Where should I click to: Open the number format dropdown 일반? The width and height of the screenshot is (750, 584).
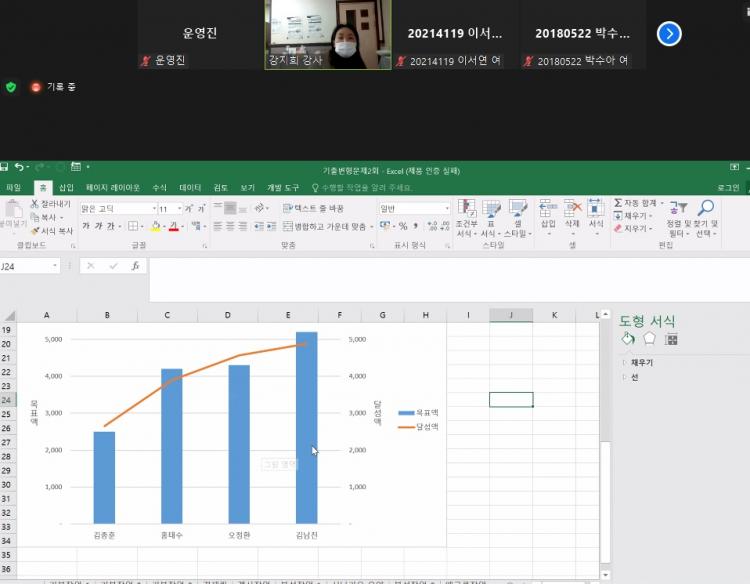point(414,208)
